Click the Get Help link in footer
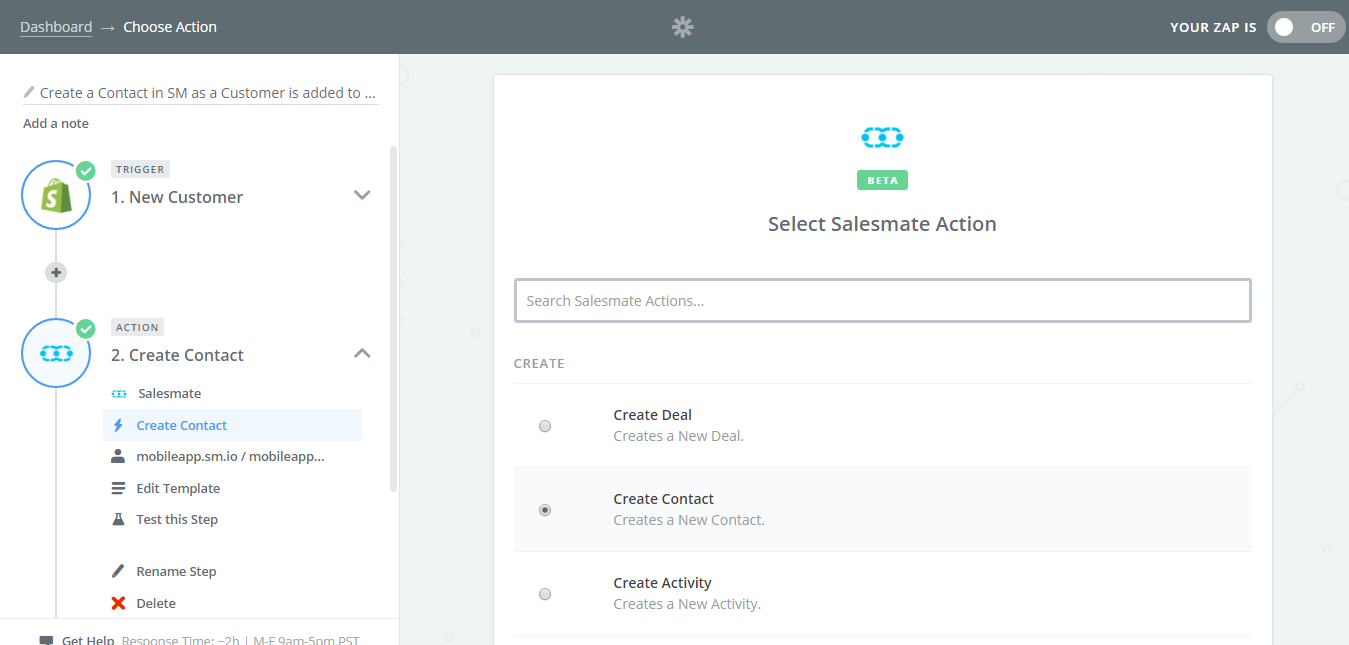Image resolution: width=1349 pixels, height=645 pixels. point(88,641)
